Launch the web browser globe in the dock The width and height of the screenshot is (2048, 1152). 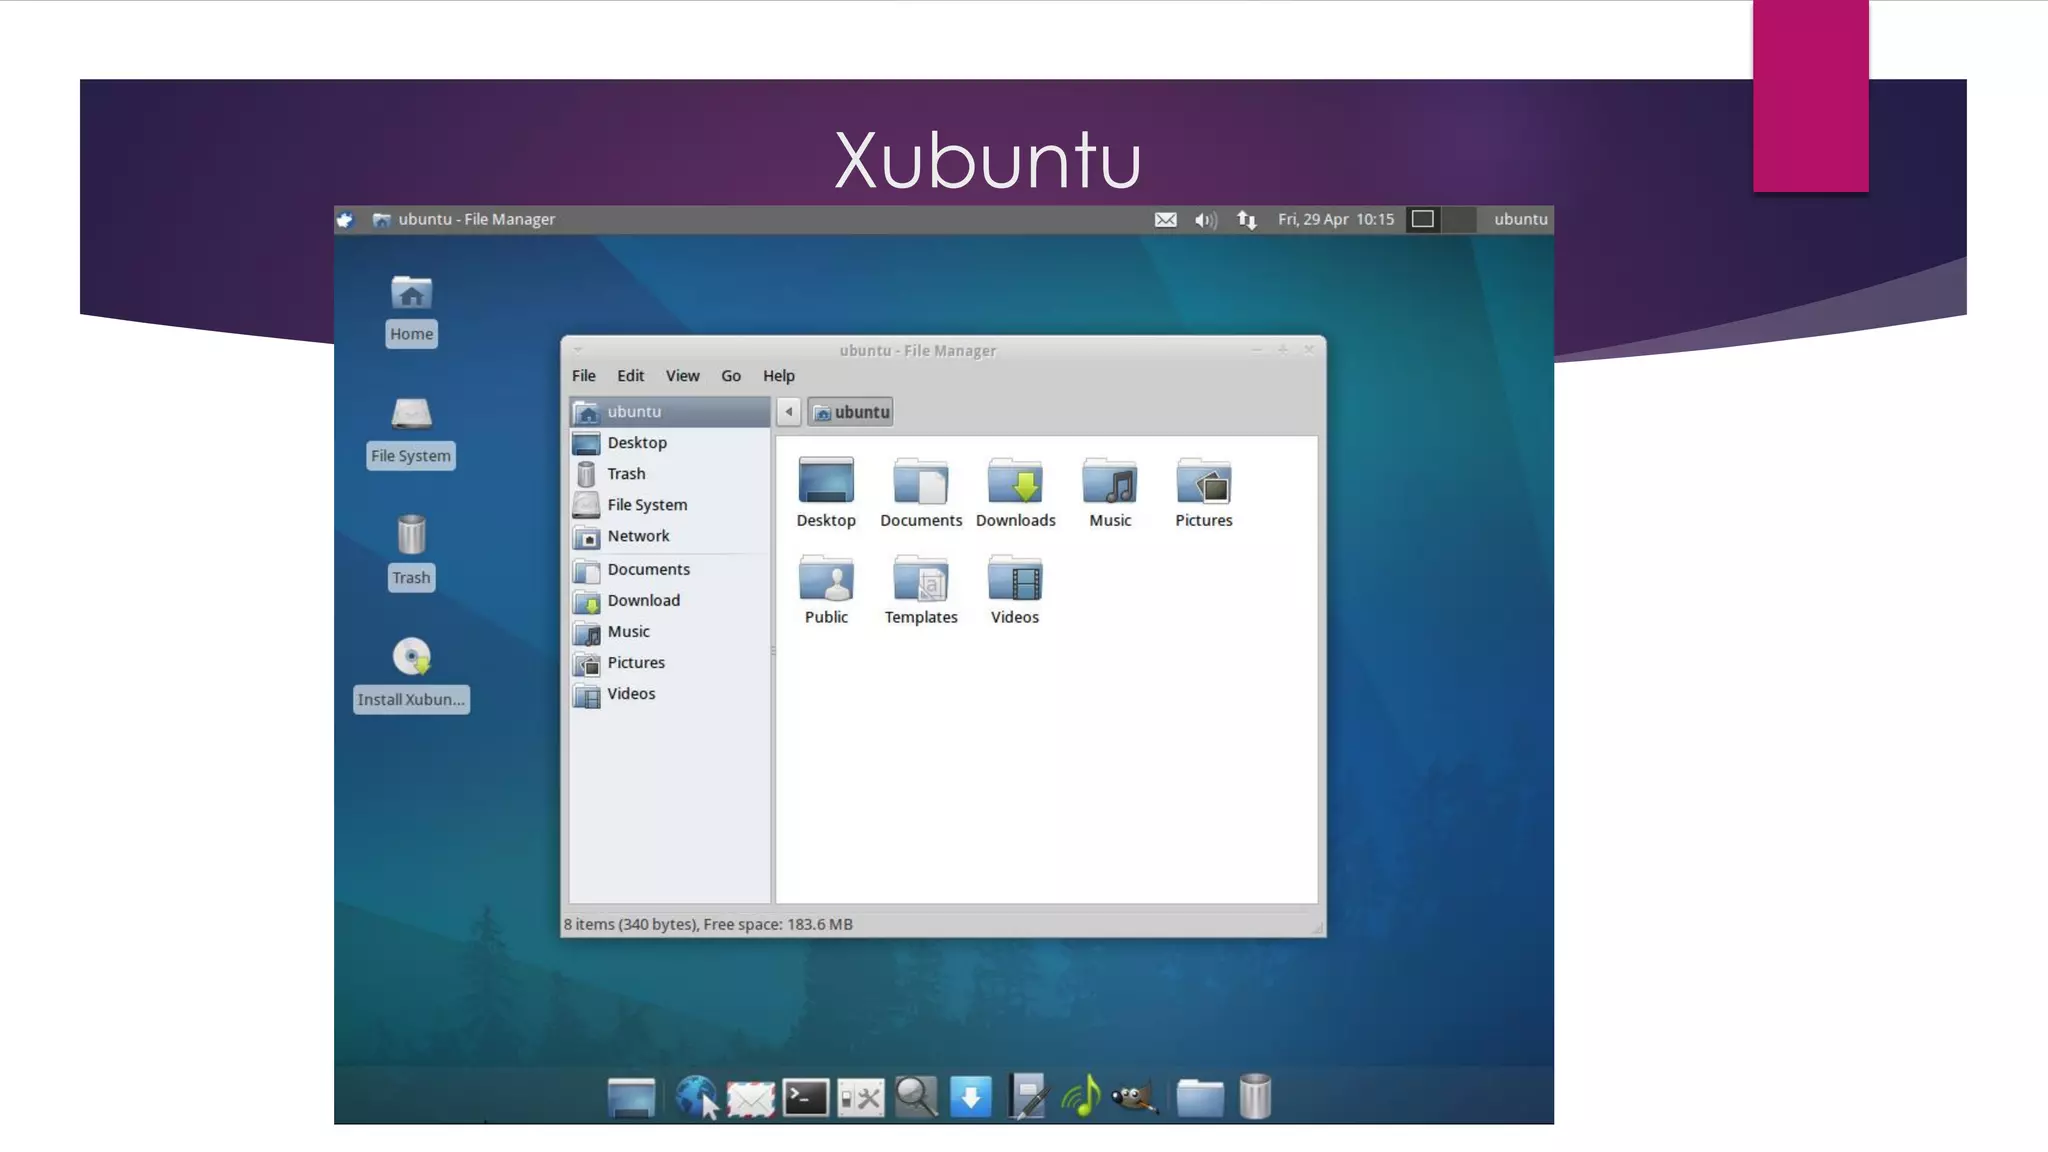point(696,1098)
